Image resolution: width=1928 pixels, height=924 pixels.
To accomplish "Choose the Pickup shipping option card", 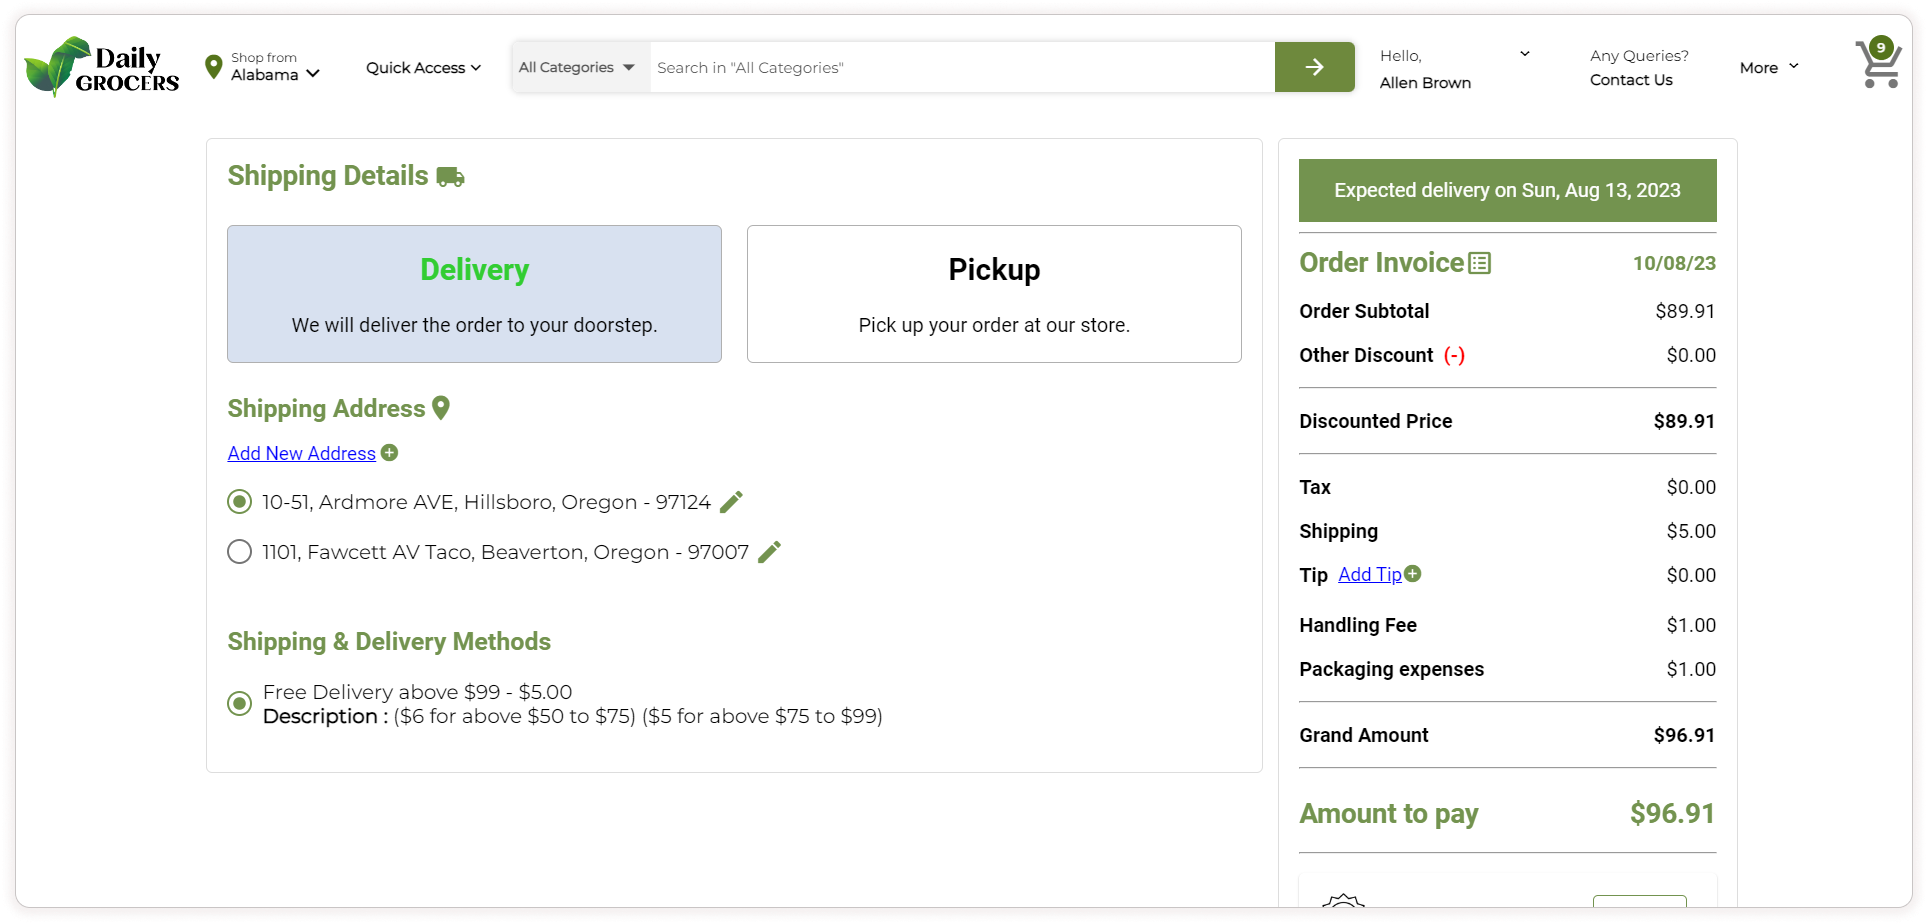I will click(994, 293).
